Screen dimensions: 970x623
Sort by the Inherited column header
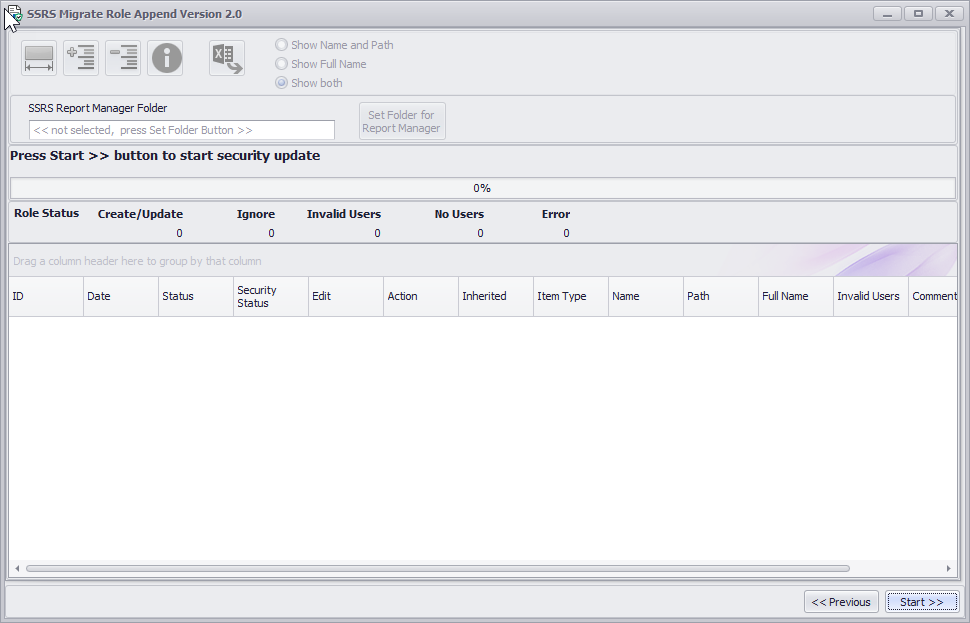point(496,296)
